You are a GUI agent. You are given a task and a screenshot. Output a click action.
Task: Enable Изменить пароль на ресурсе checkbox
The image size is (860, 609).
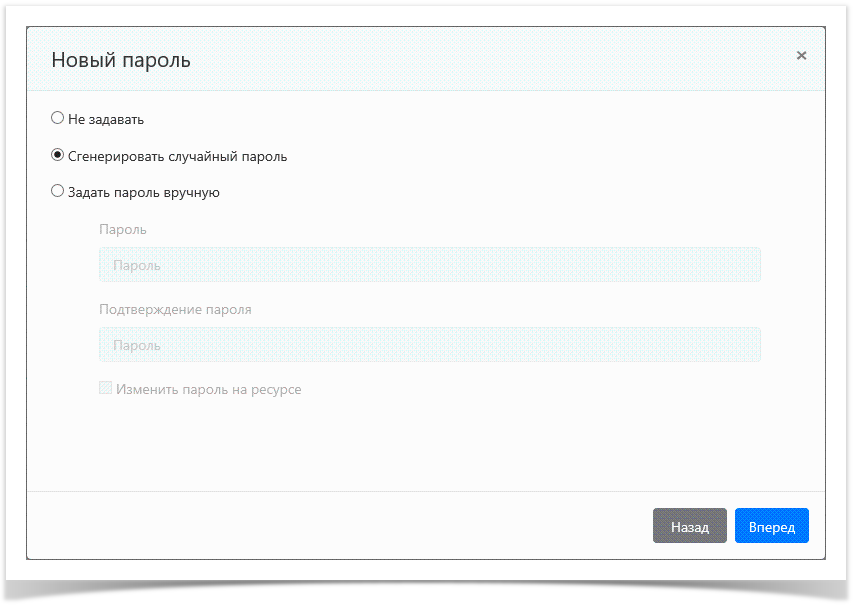[105, 388]
